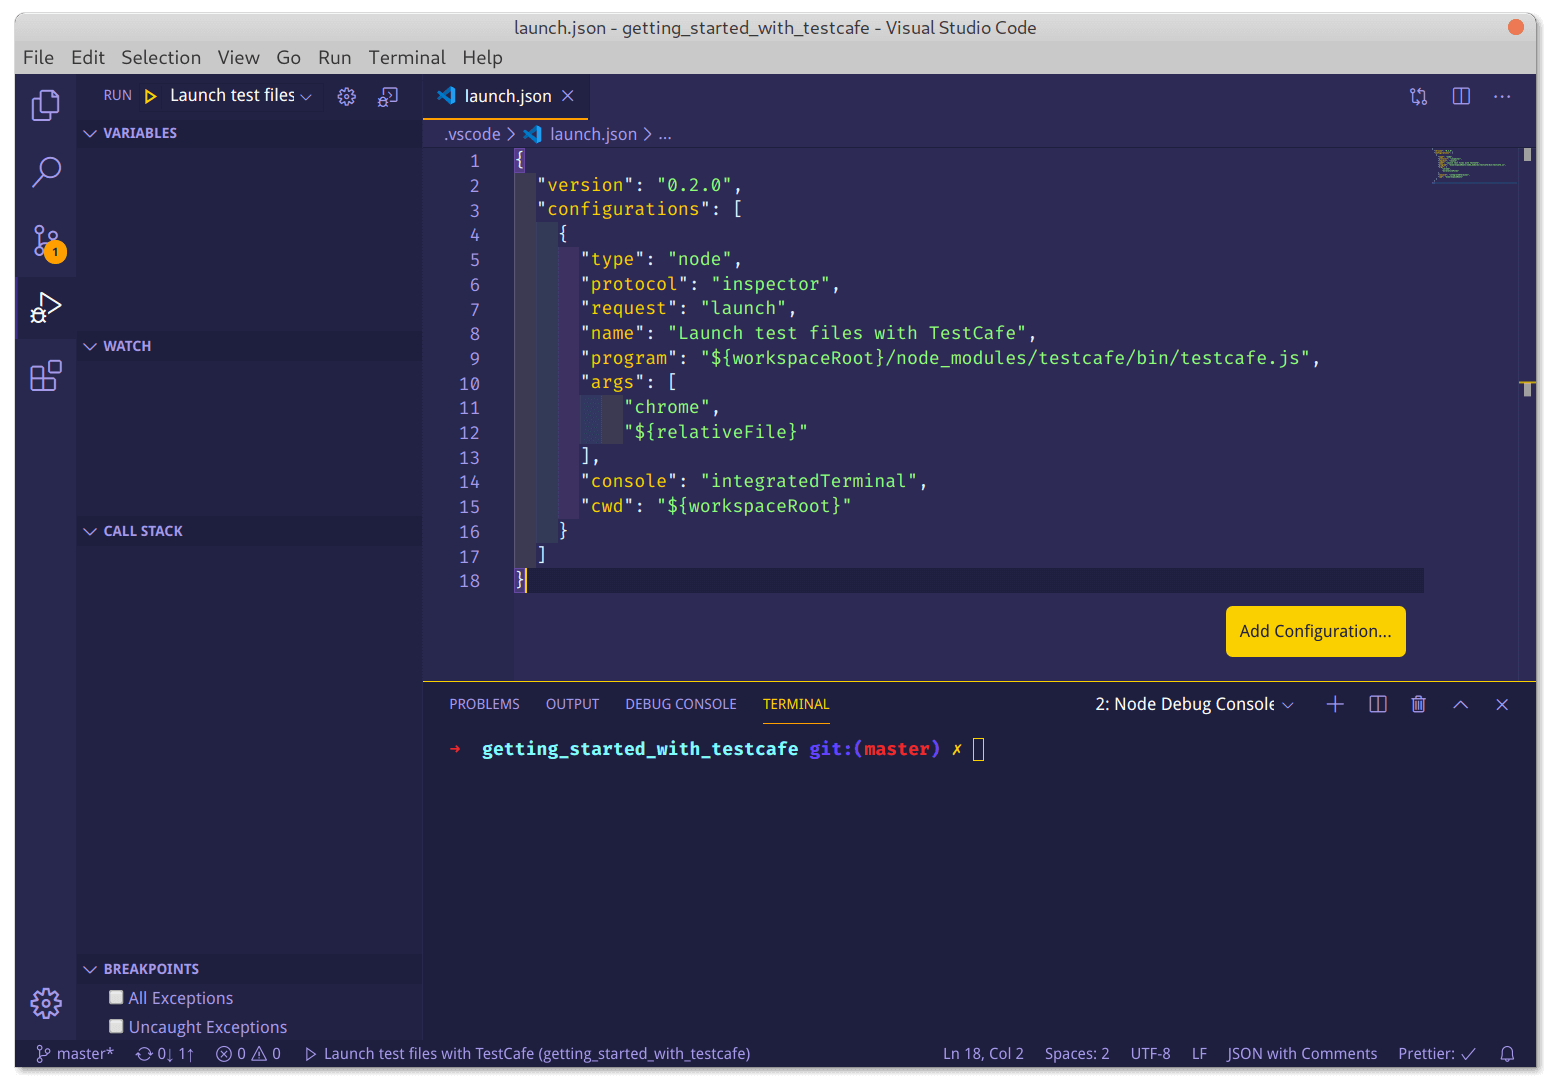Image resolution: width=1555 pixels, height=1086 pixels.
Task: Enable Uncaught Exceptions breakpoint
Action: pos(116,1026)
